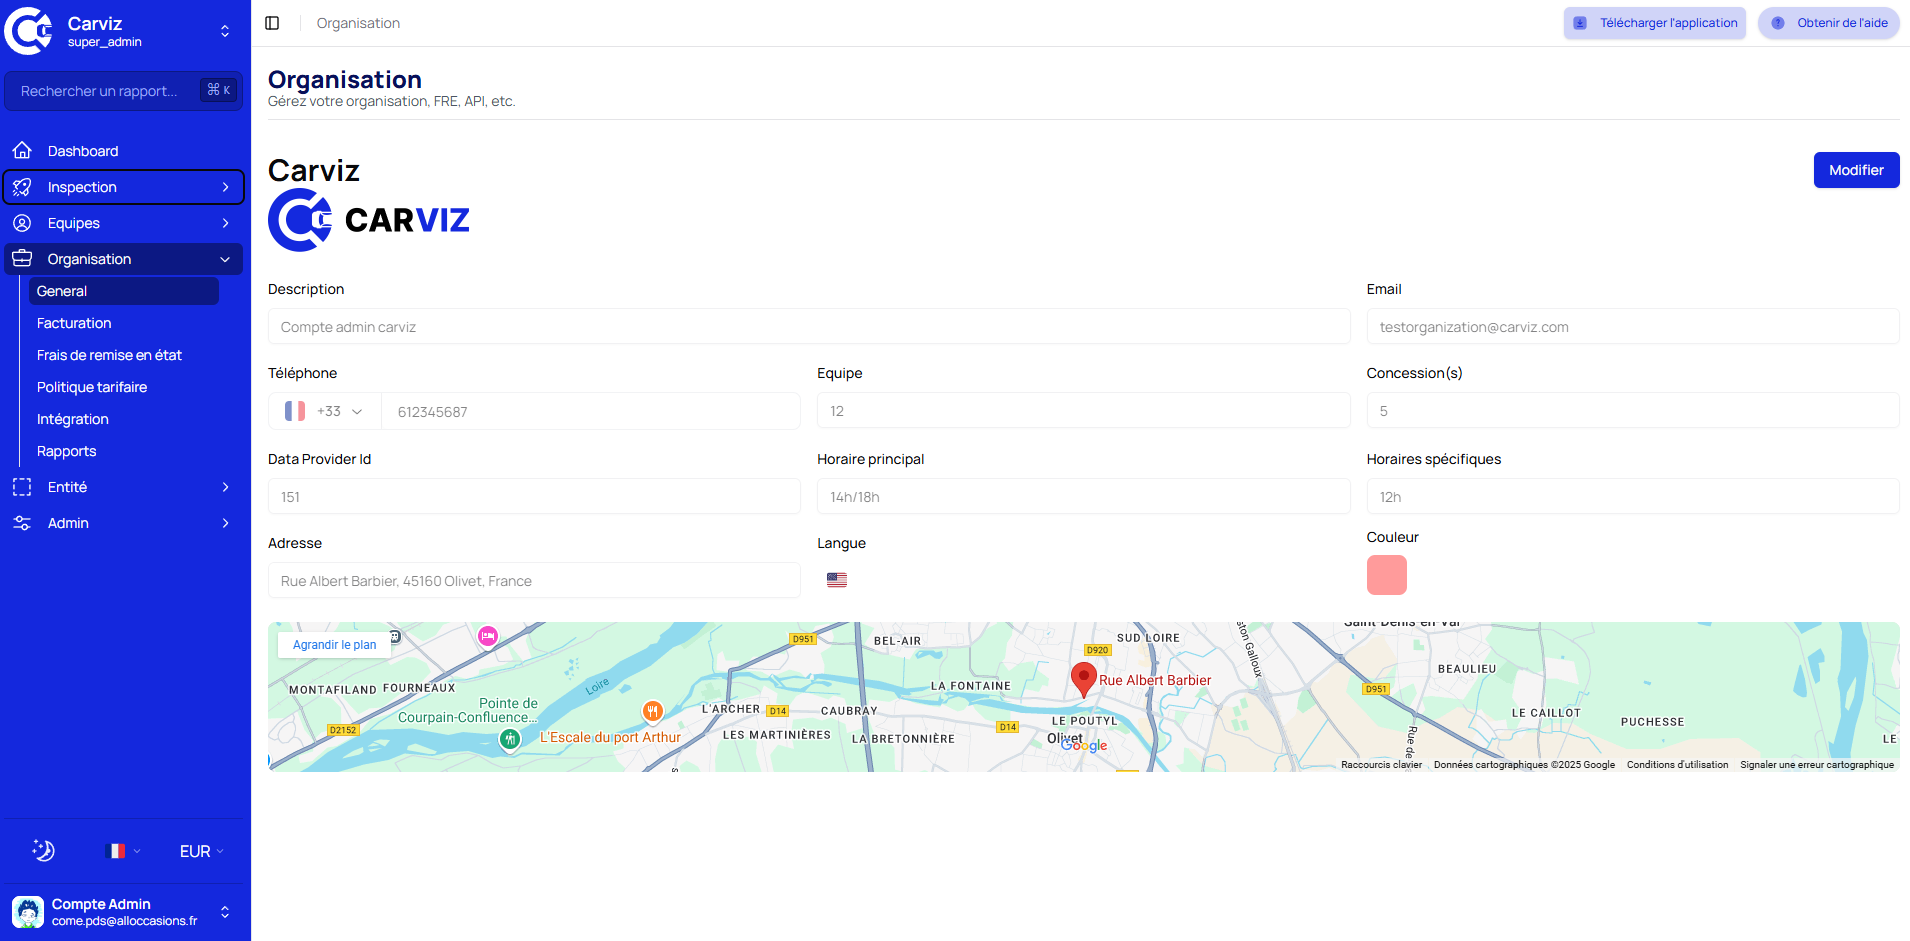Click the Modifier button
Image resolution: width=1910 pixels, height=941 pixels.
(1856, 170)
